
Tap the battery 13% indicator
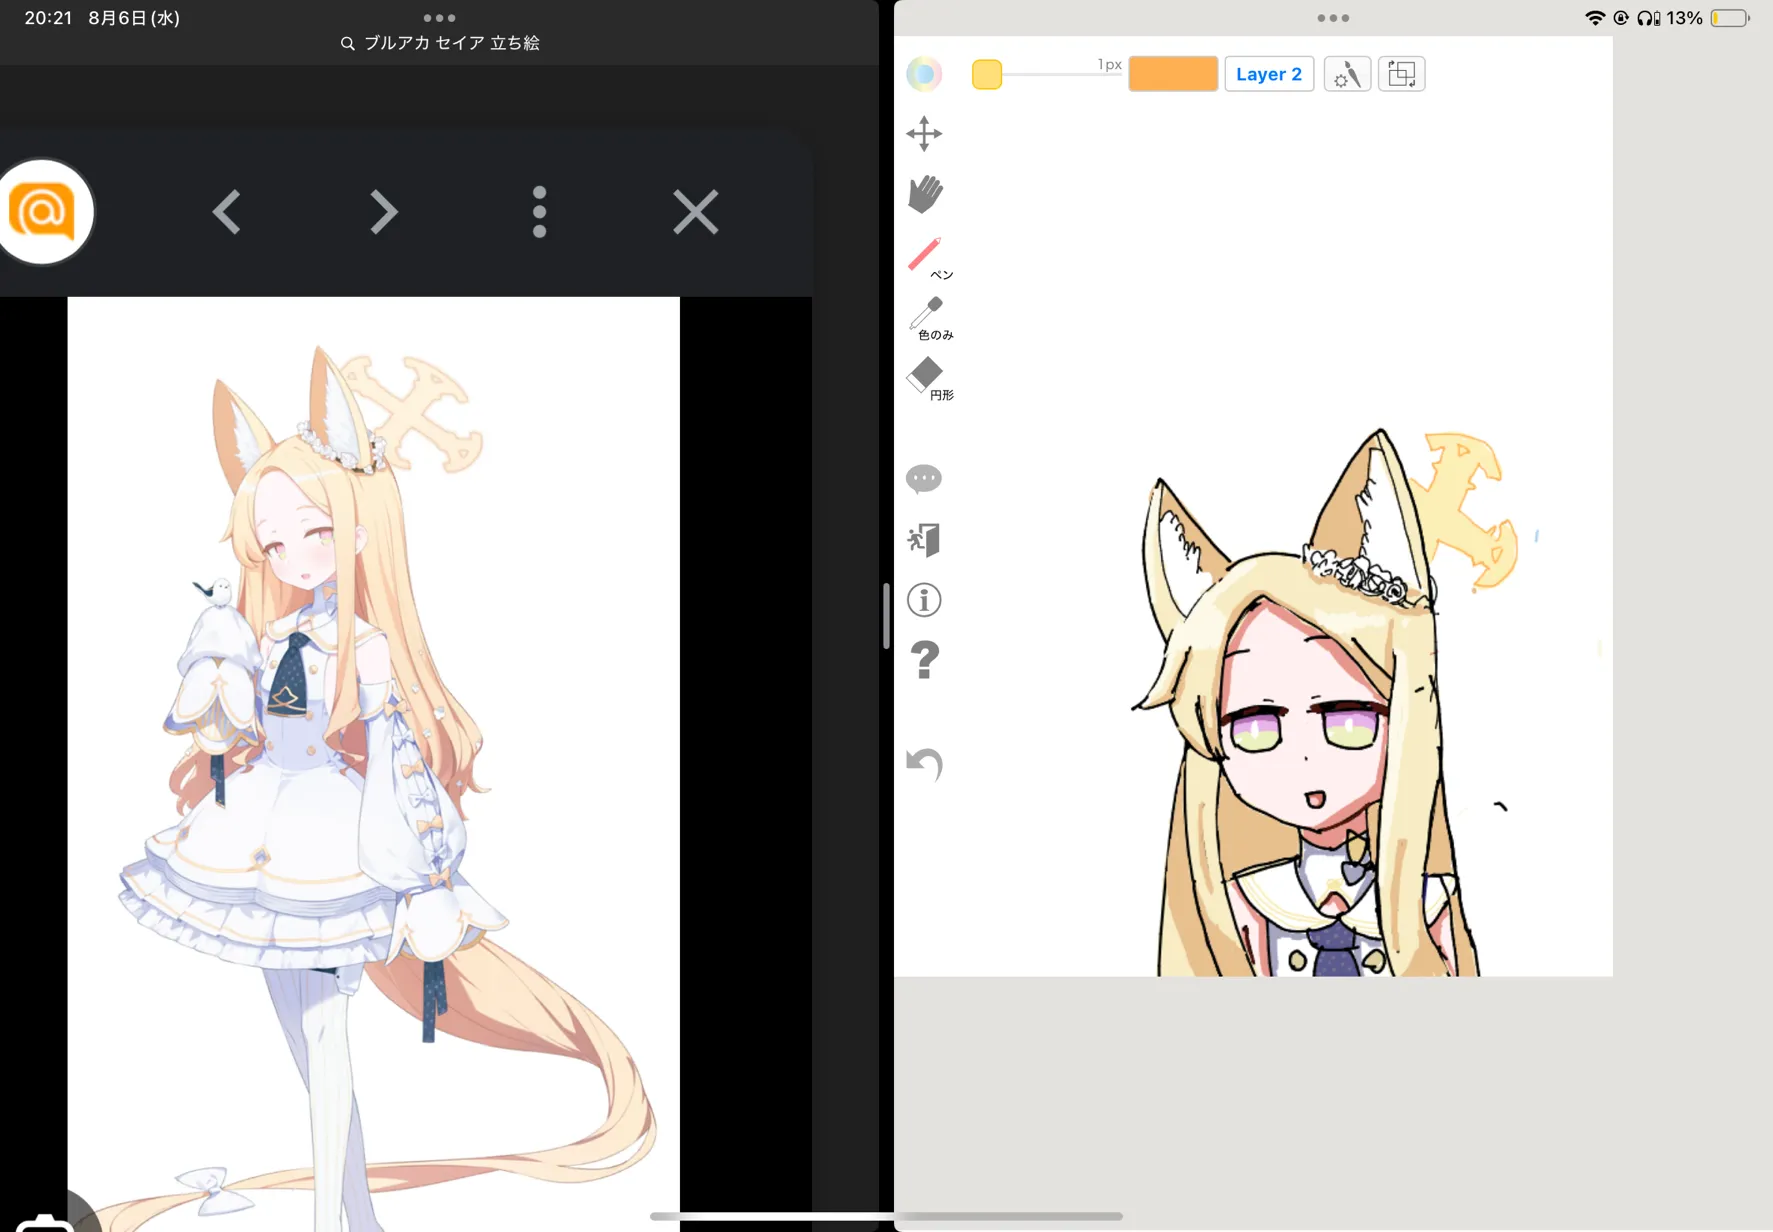click(x=1709, y=18)
